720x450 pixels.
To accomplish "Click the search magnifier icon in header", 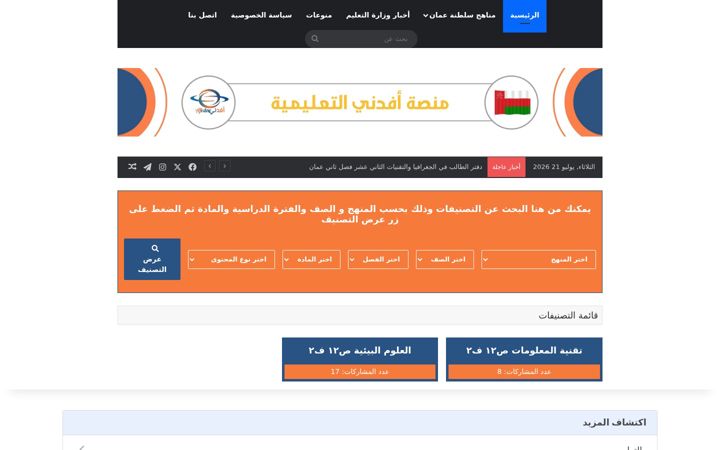I will tap(315, 39).
